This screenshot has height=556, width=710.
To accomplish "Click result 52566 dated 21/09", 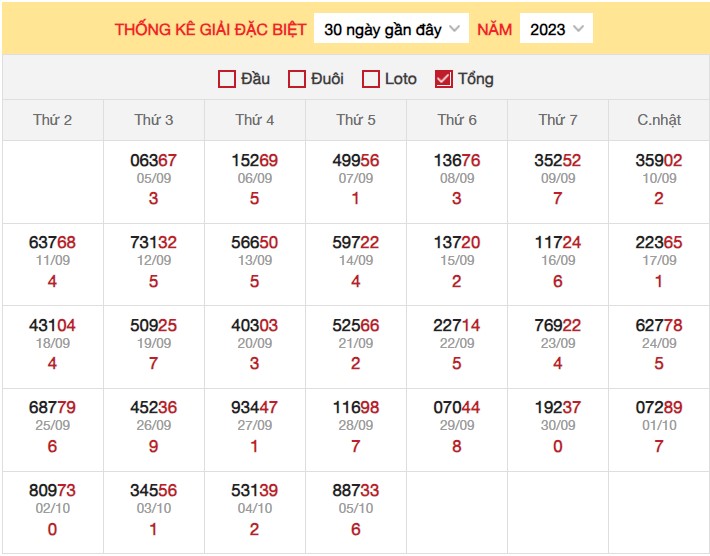I will 356,325.
